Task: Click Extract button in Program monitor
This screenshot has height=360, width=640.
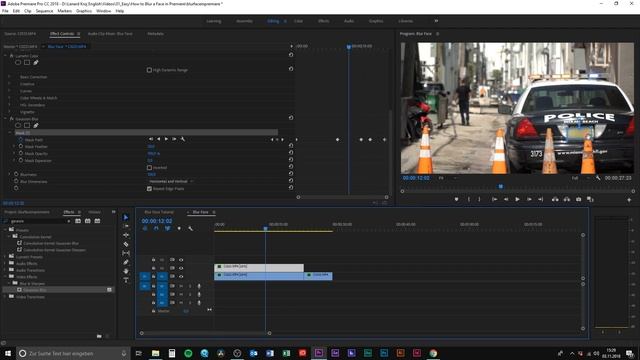Action: coord(567,199)
